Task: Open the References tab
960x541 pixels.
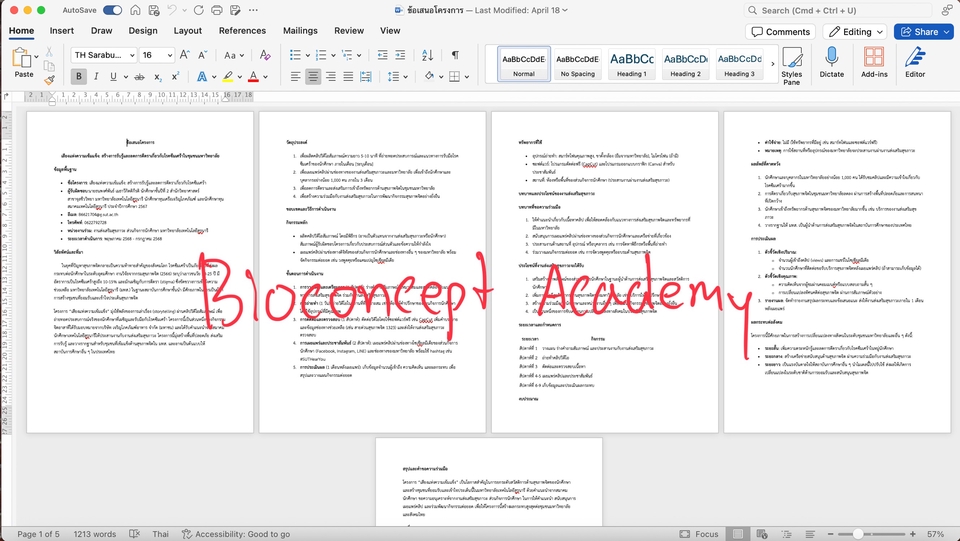Action: point(242,31)
